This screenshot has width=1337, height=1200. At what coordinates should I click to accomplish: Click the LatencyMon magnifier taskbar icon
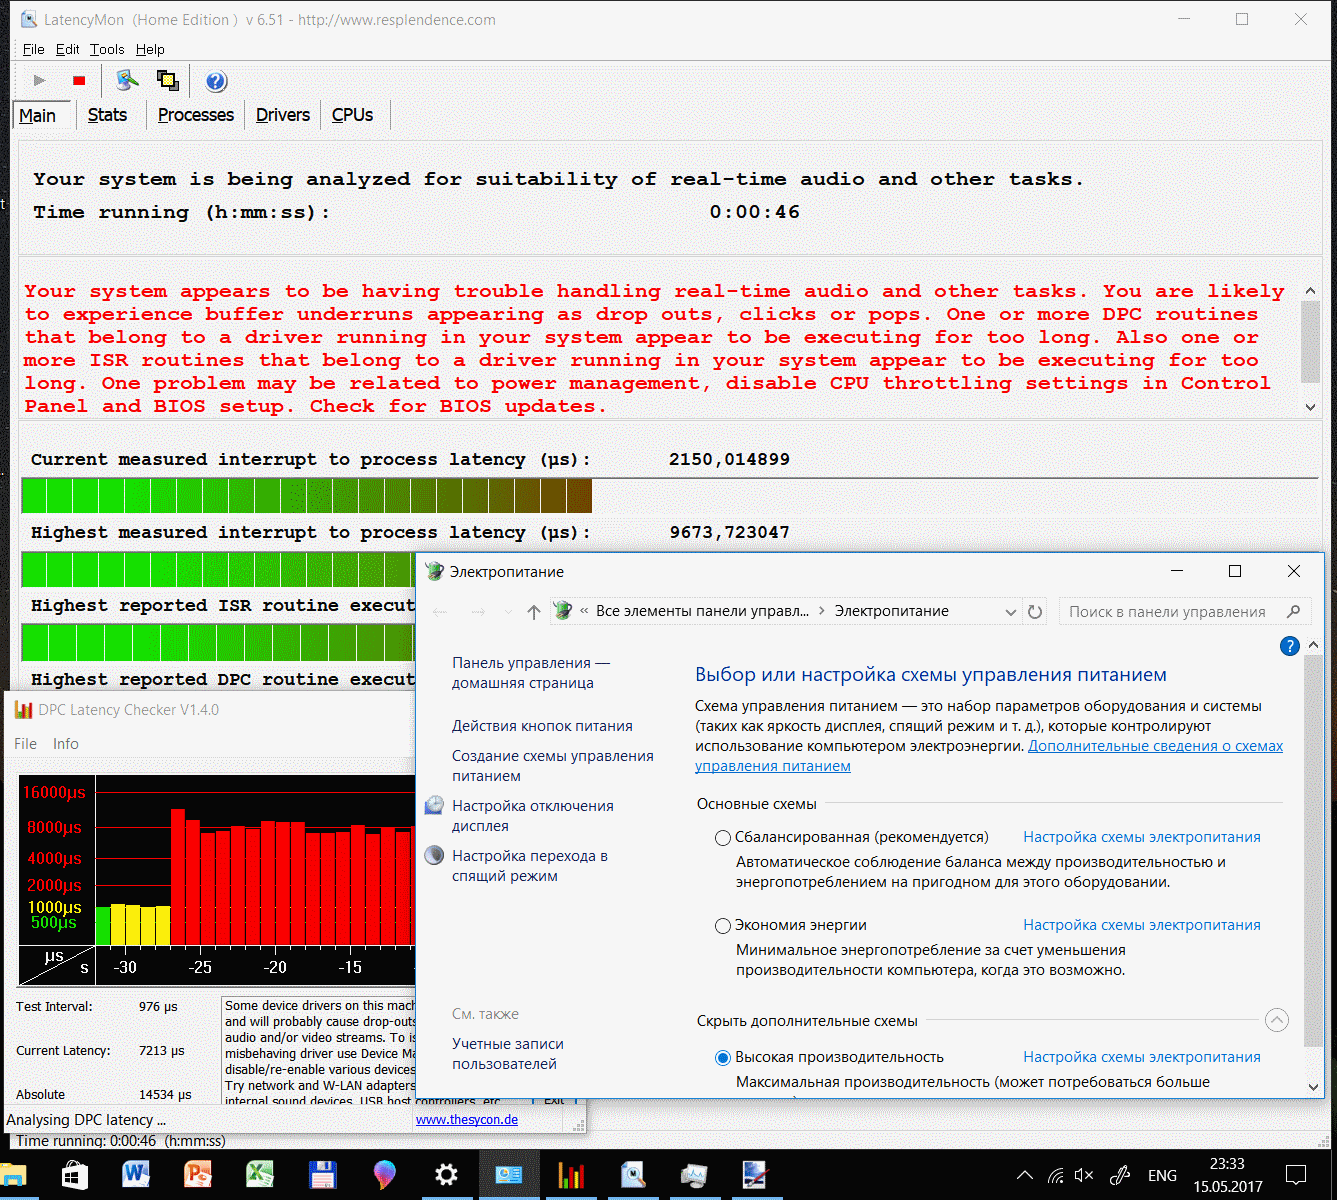(x=633, y=1176)
